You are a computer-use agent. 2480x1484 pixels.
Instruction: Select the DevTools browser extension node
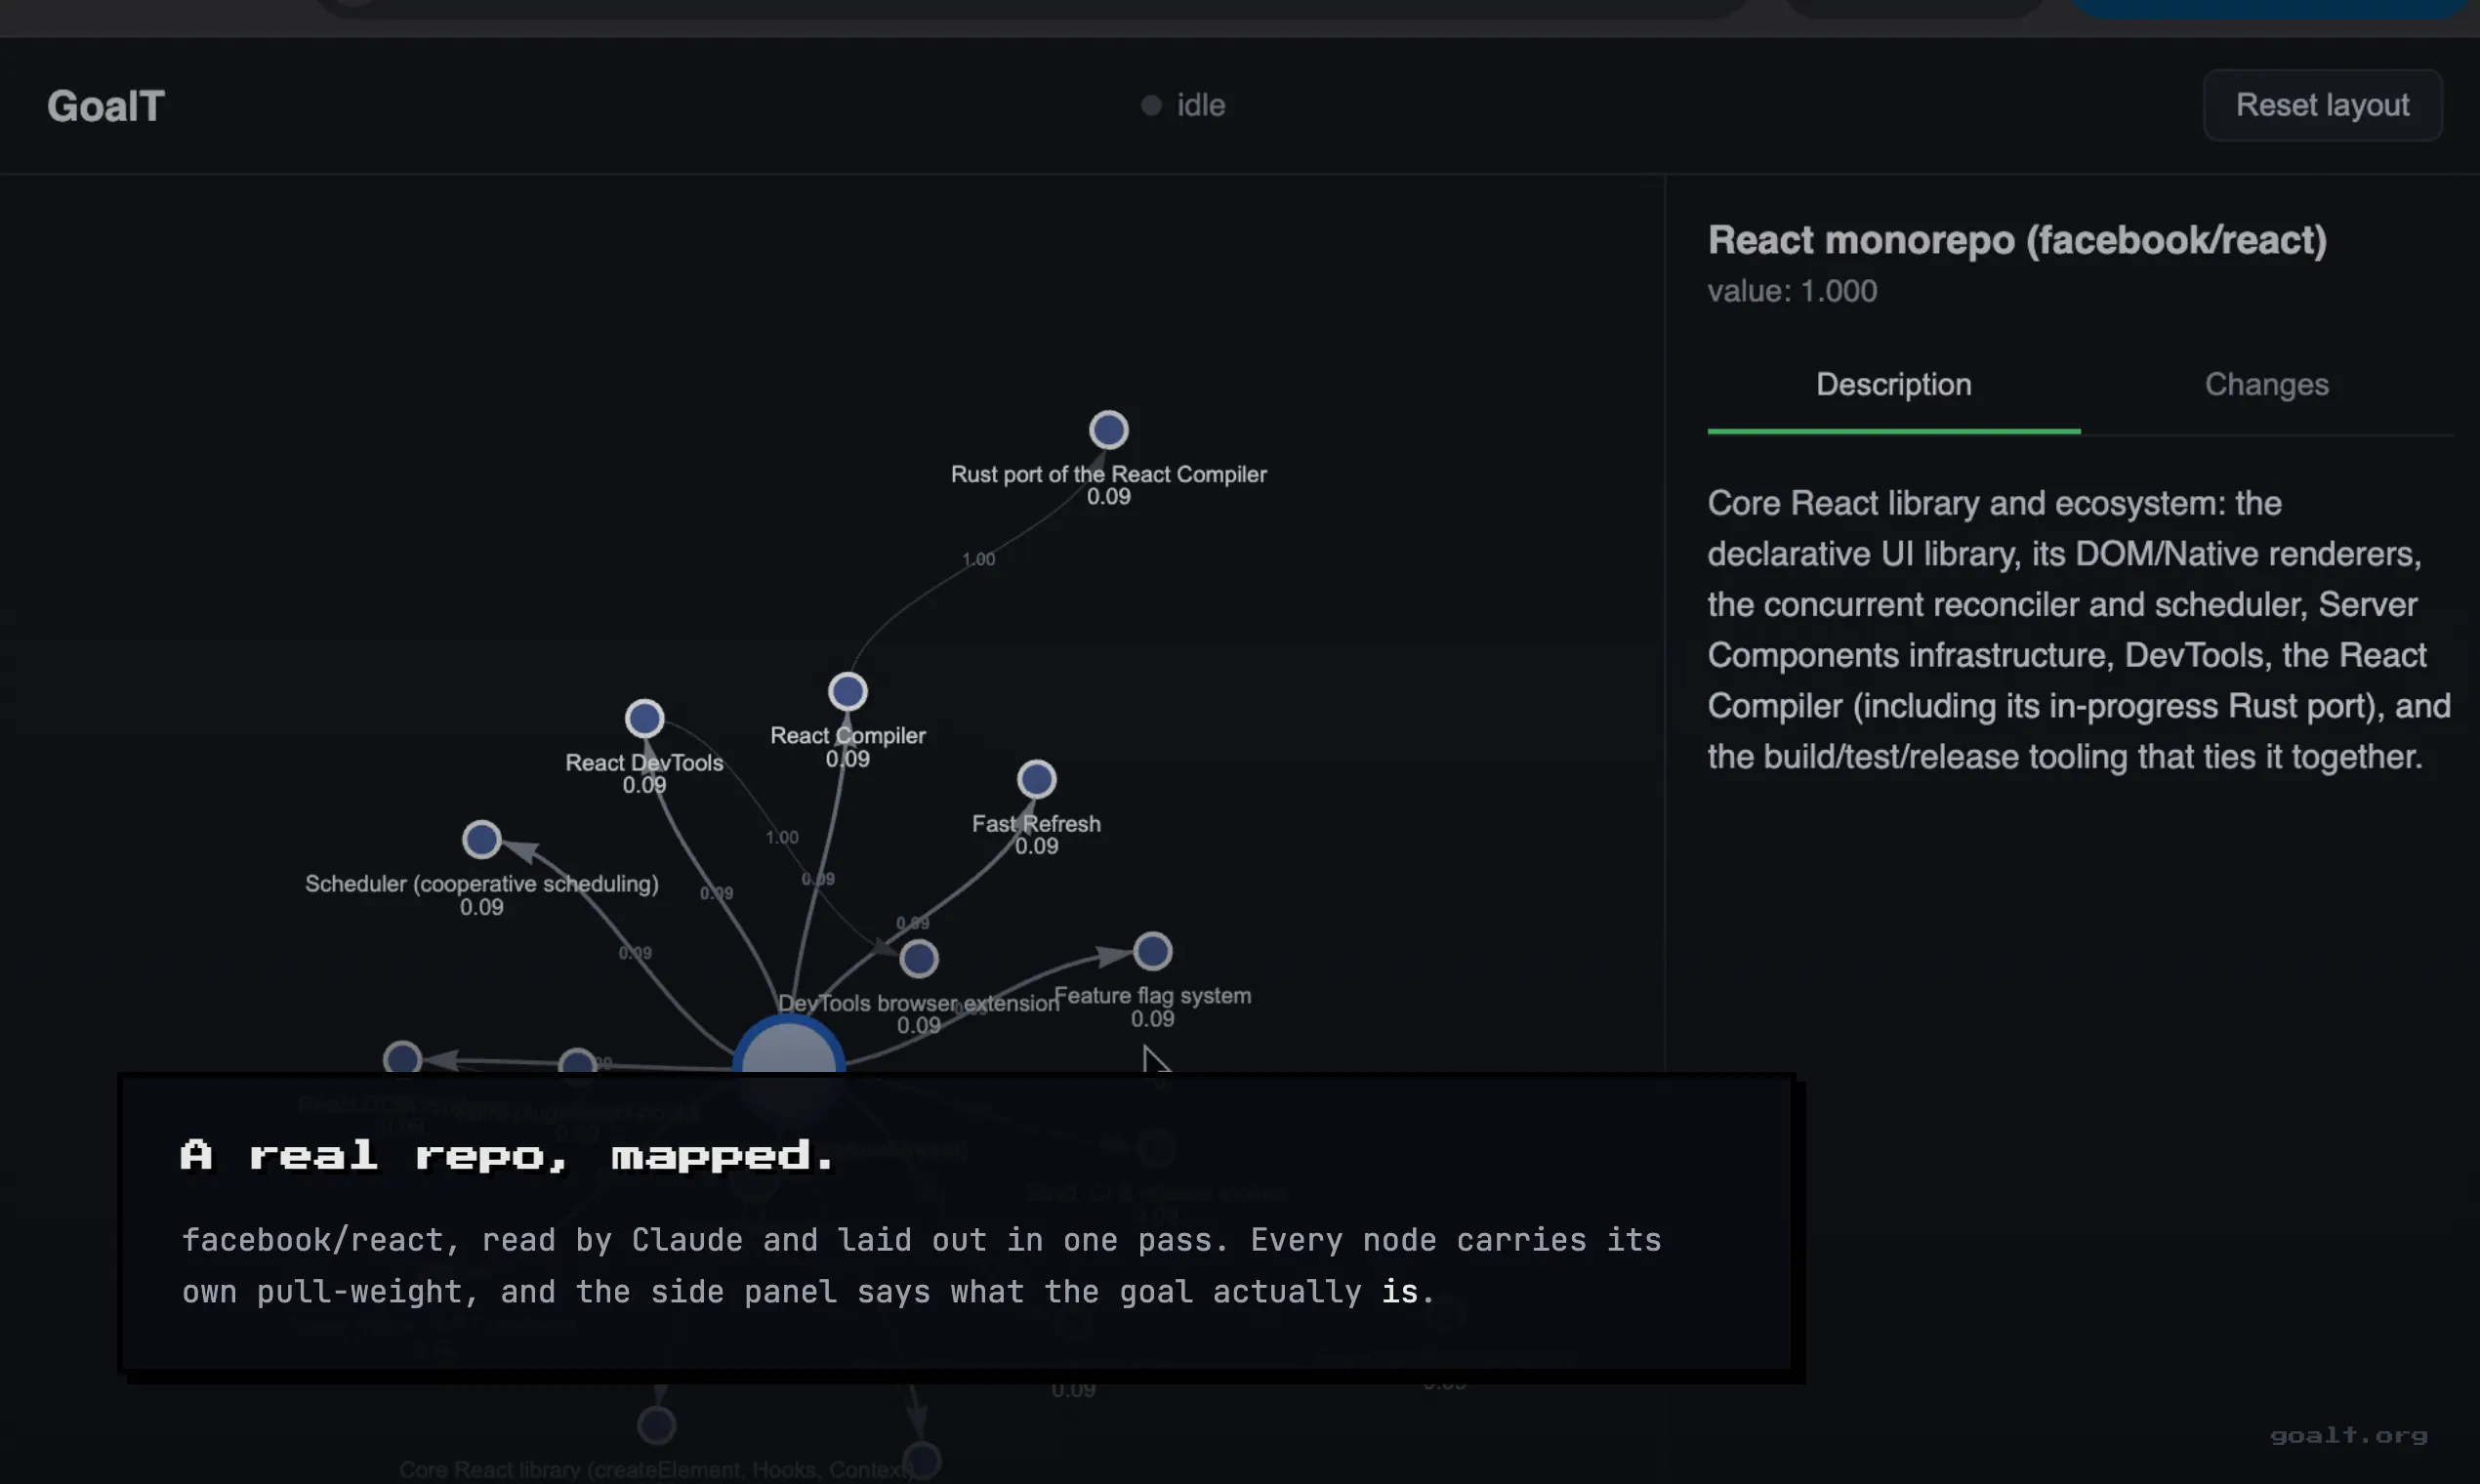pos(918,959)
